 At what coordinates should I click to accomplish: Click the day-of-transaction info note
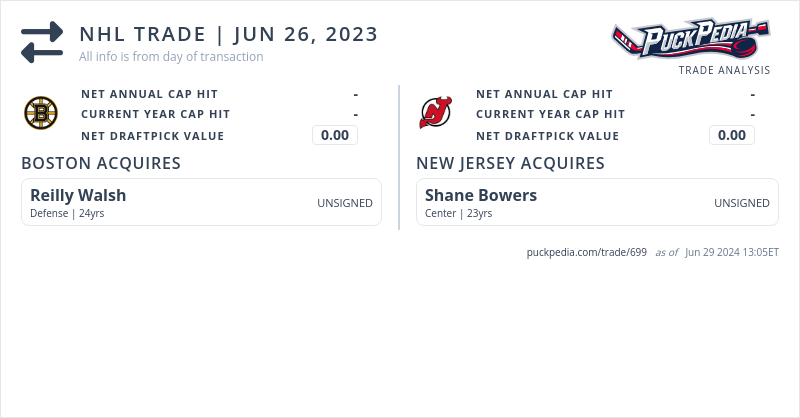(171, 57)
